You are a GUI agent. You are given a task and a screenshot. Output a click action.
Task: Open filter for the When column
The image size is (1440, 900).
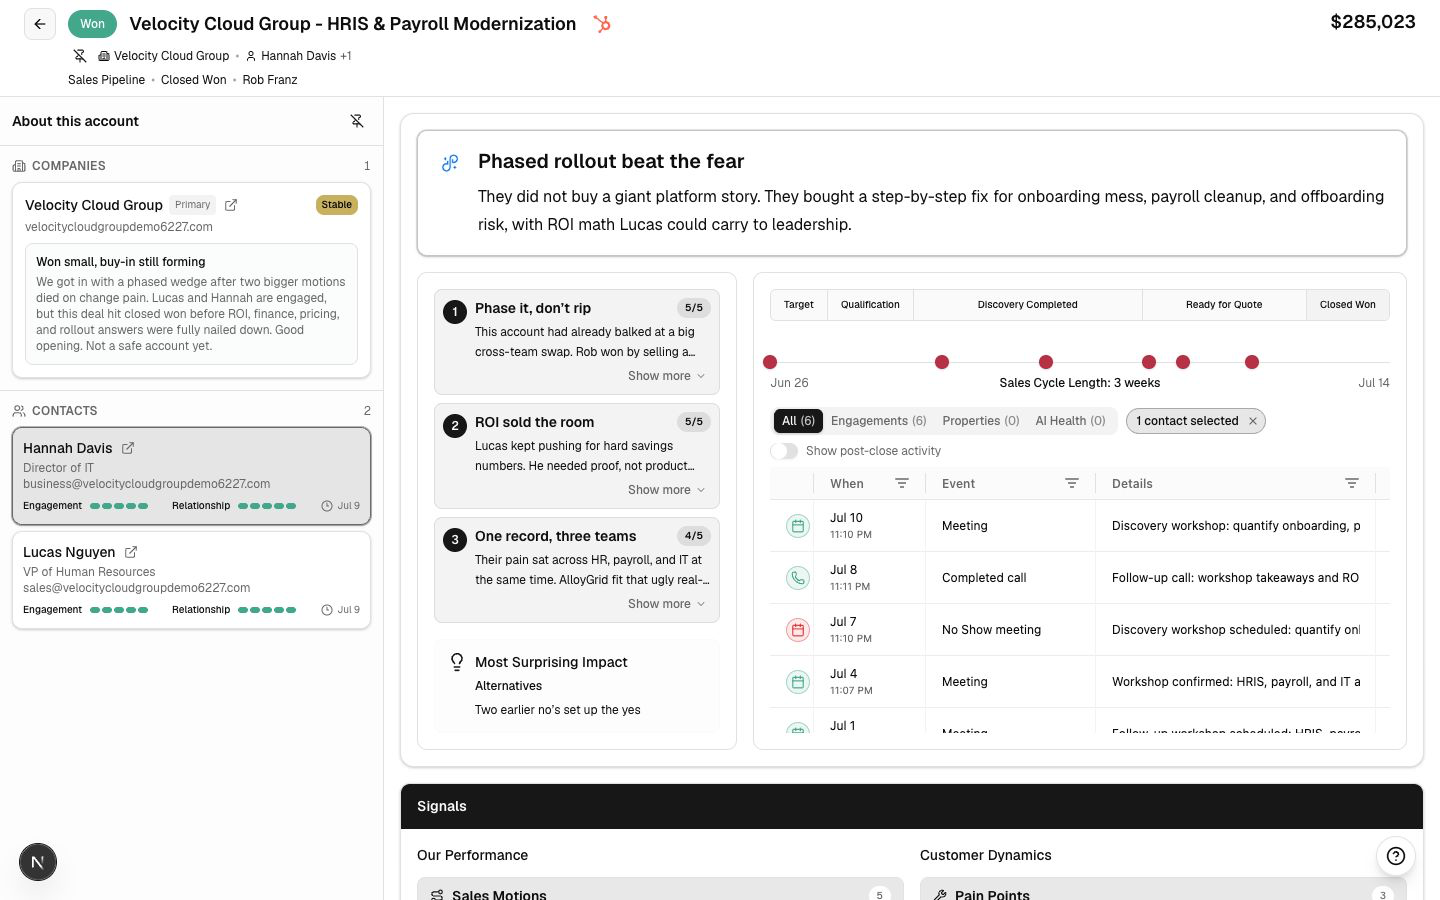pos(901,483)
